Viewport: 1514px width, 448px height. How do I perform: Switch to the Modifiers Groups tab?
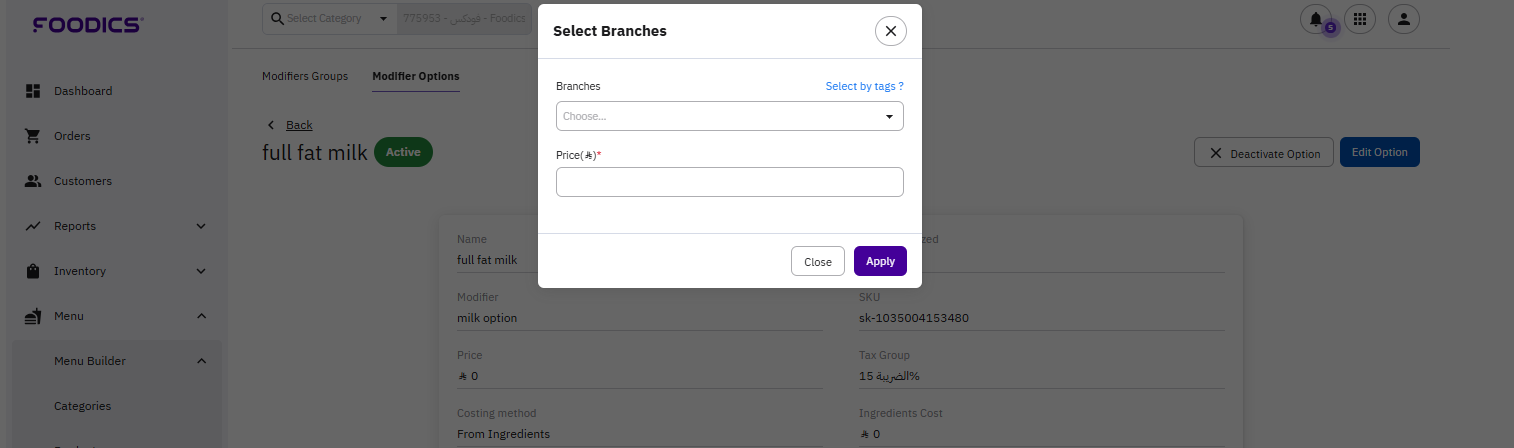point(305,76)
